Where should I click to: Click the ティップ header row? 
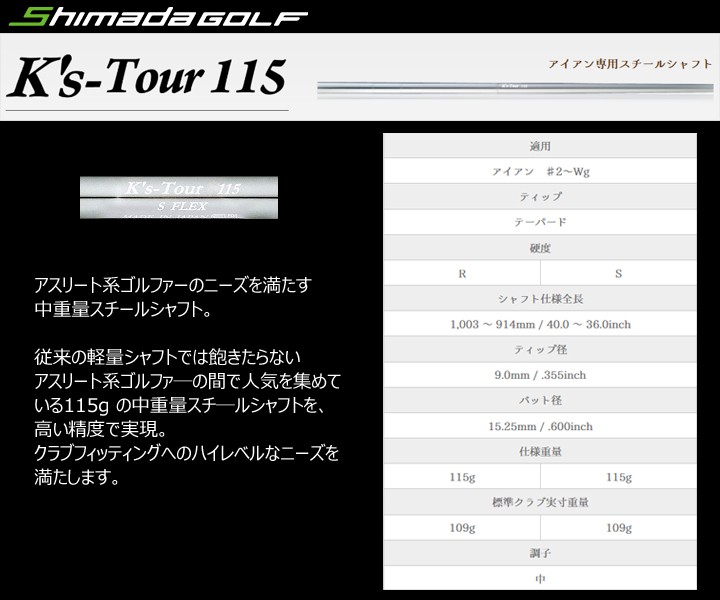[x=540, y=197]
